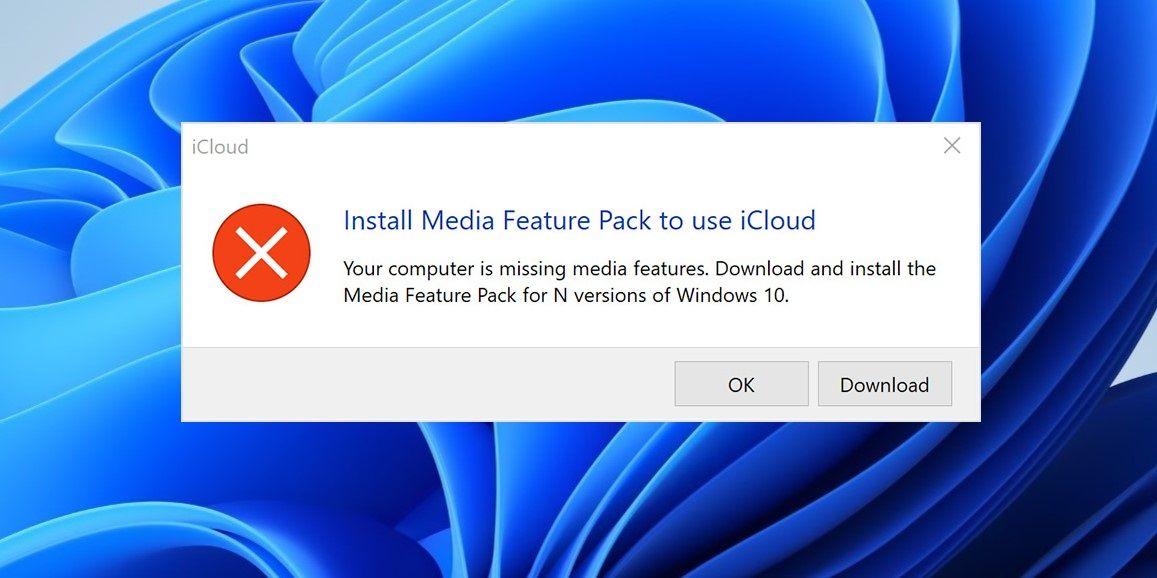Acknowledge the missing media features warning
This screenshot has height=578, width=1157.
741,384
